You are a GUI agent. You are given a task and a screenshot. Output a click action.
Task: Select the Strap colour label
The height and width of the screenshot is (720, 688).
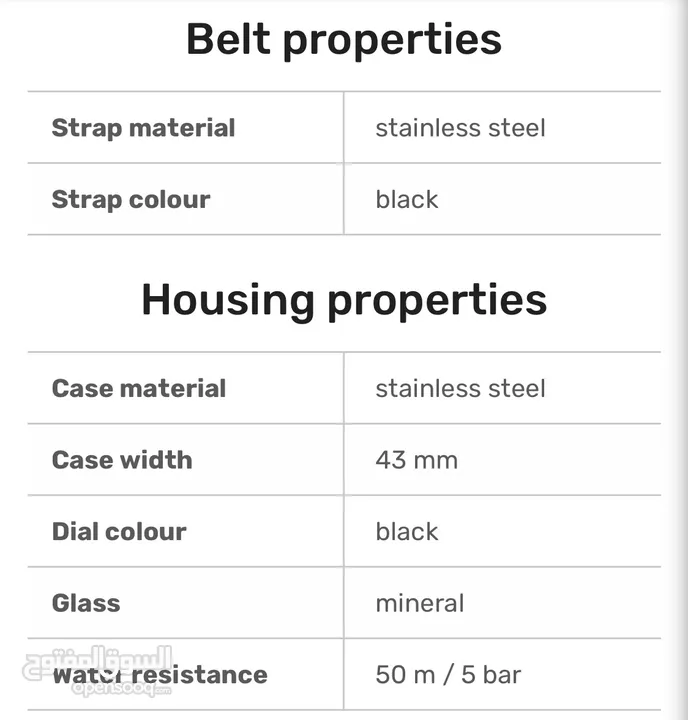coord(131,199)
